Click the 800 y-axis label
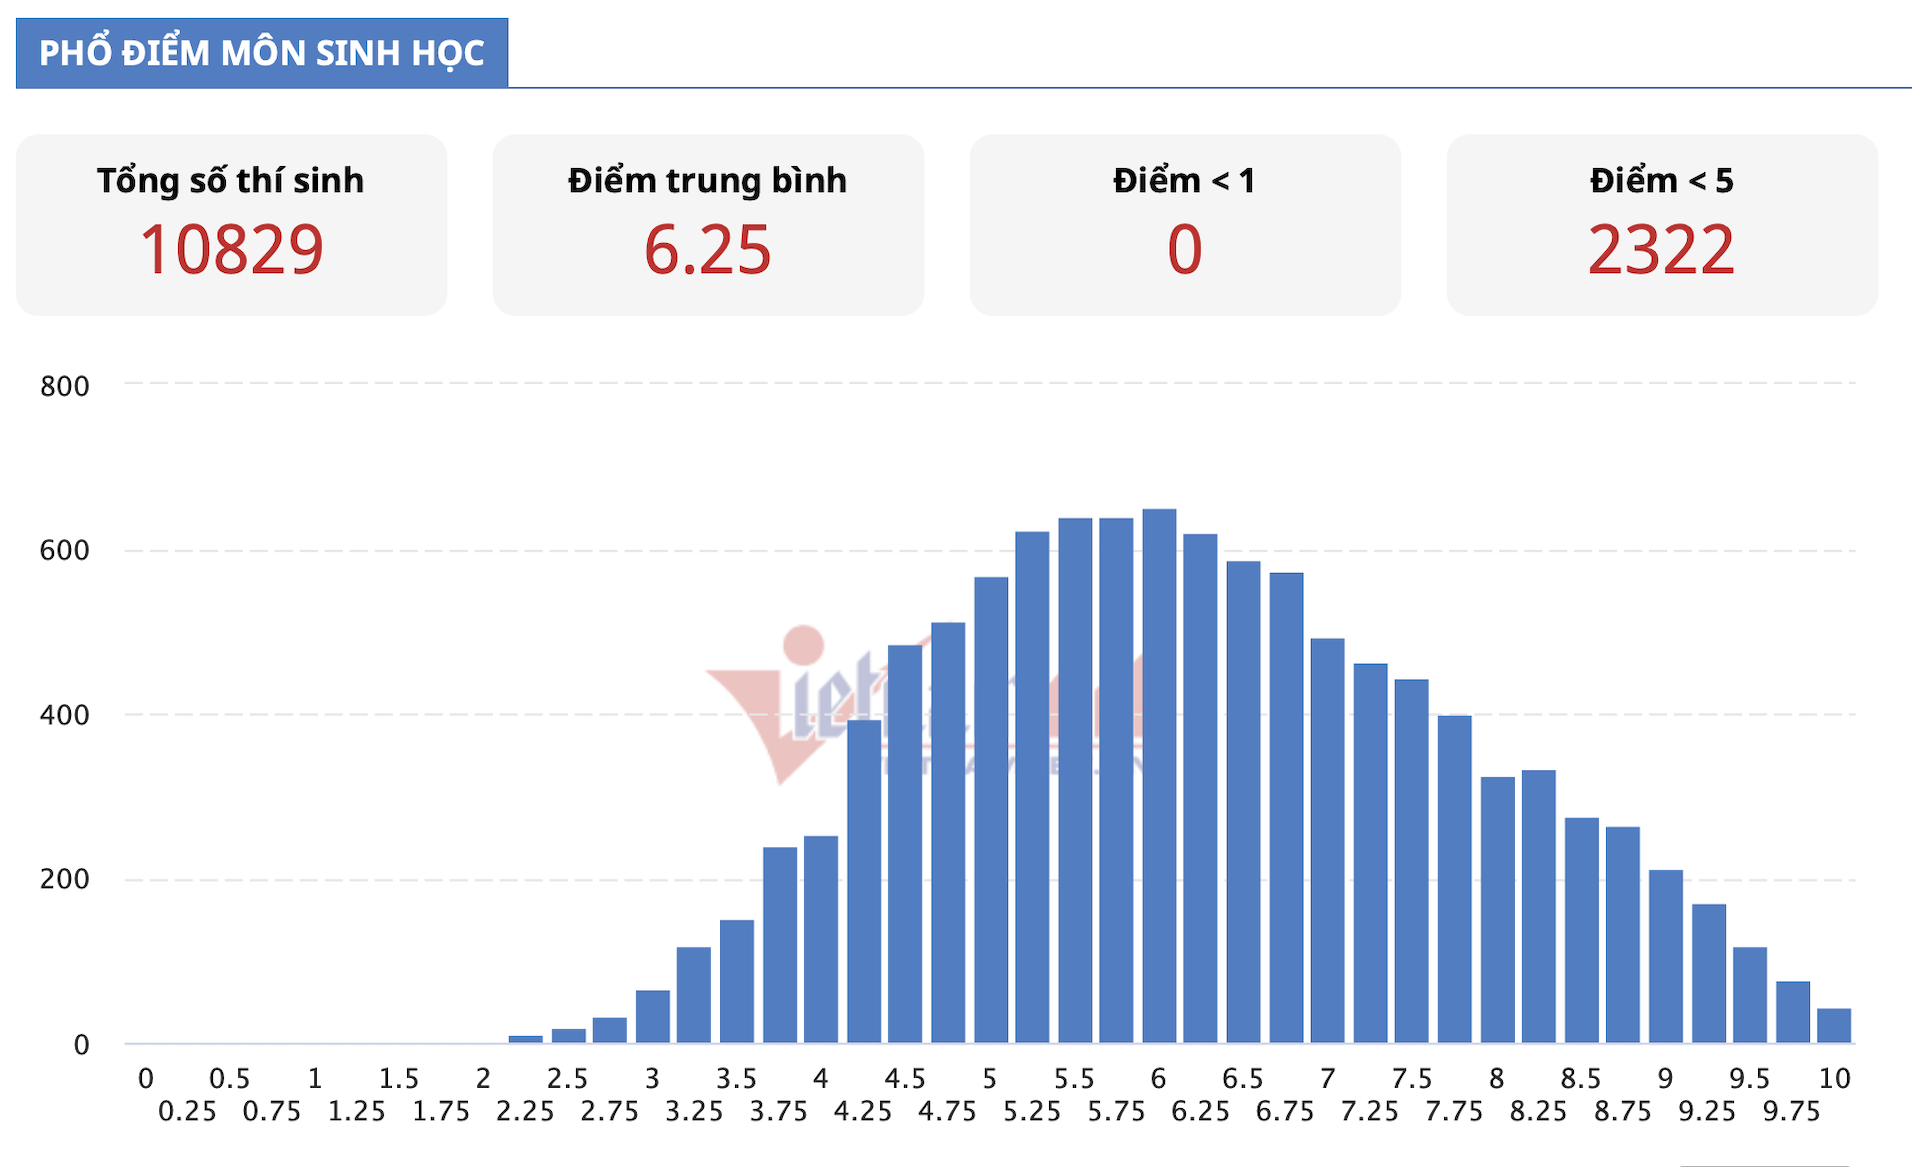The height and width of the screenshot is (1167, 1912). (65, 386)
